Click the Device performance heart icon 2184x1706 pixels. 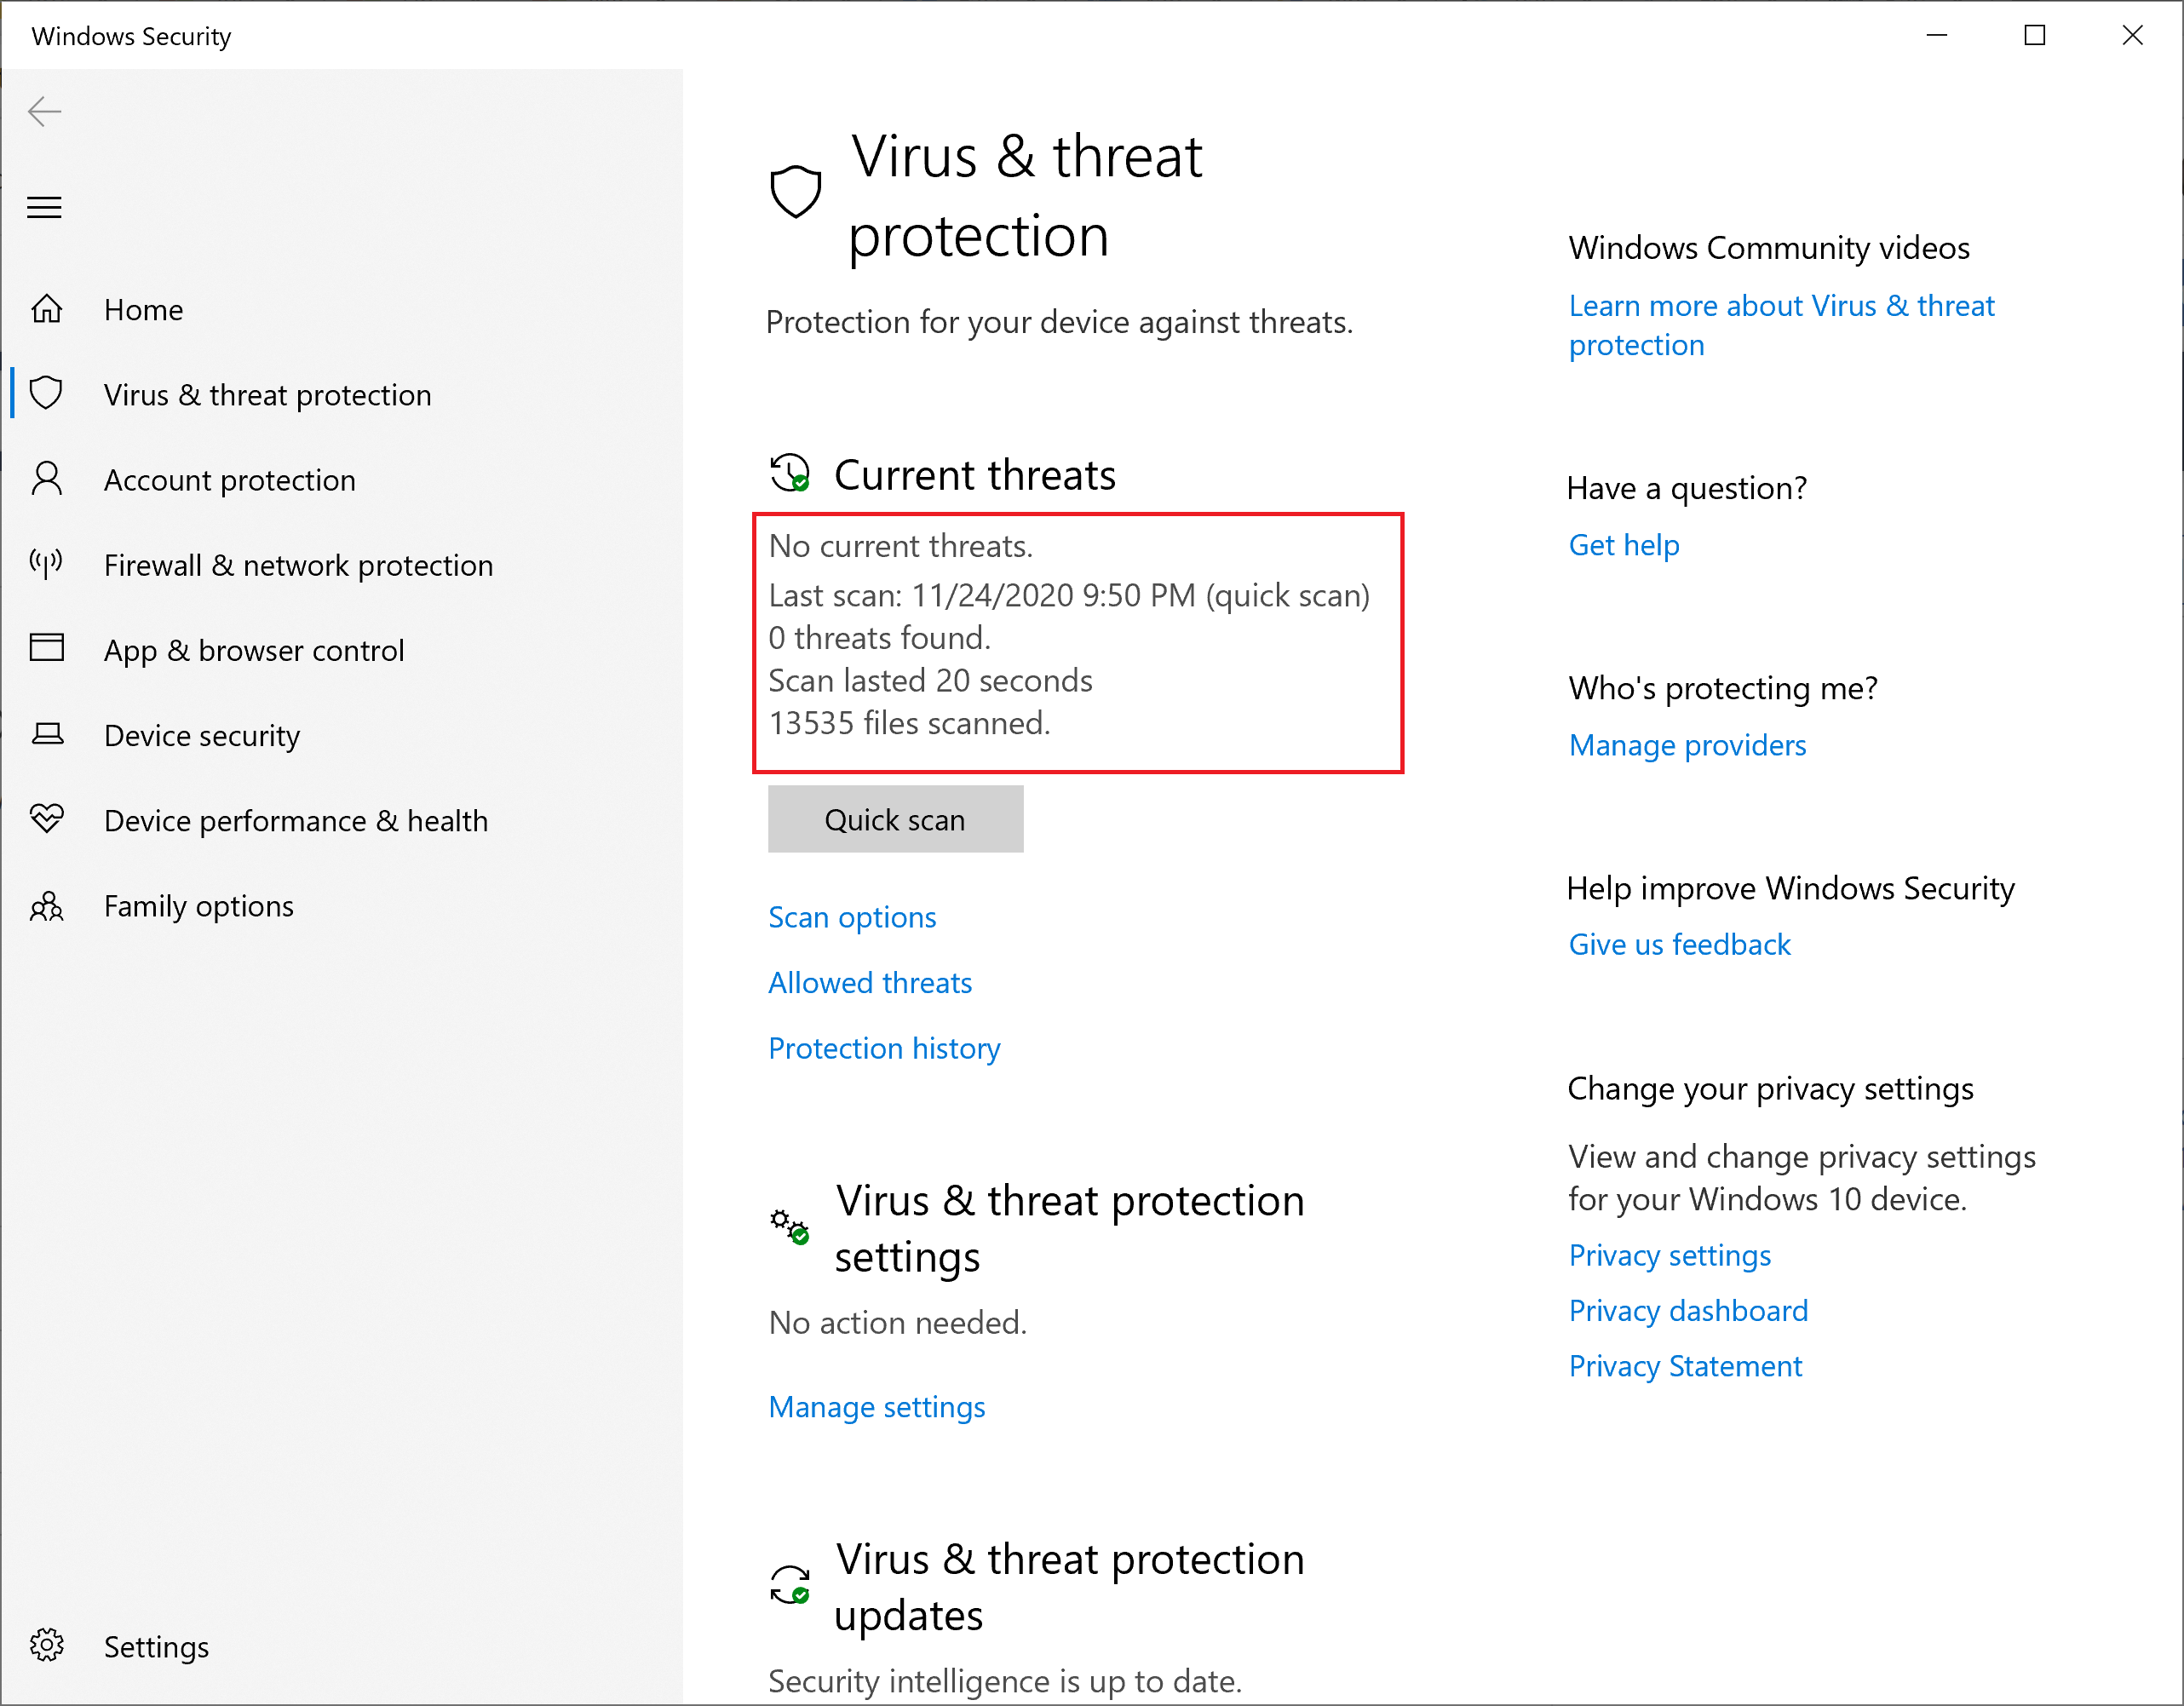(x=47, y=819)
